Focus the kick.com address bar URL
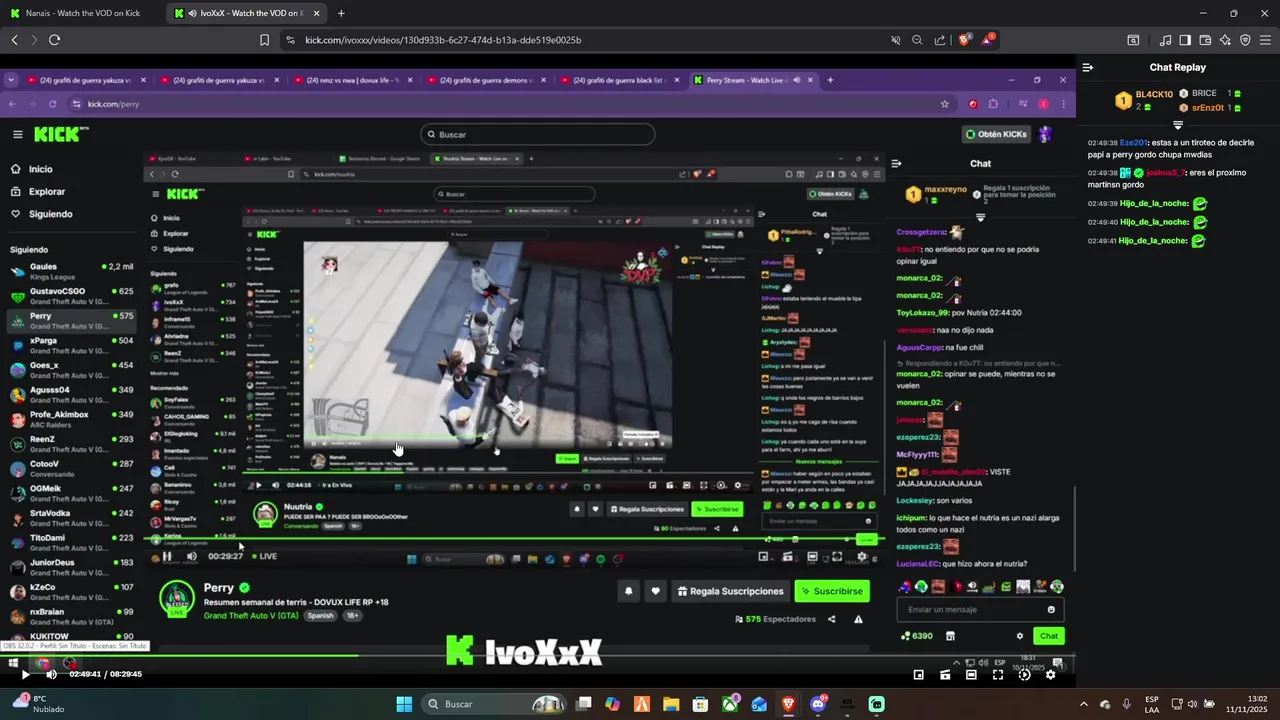 click(x=443, y=40)
